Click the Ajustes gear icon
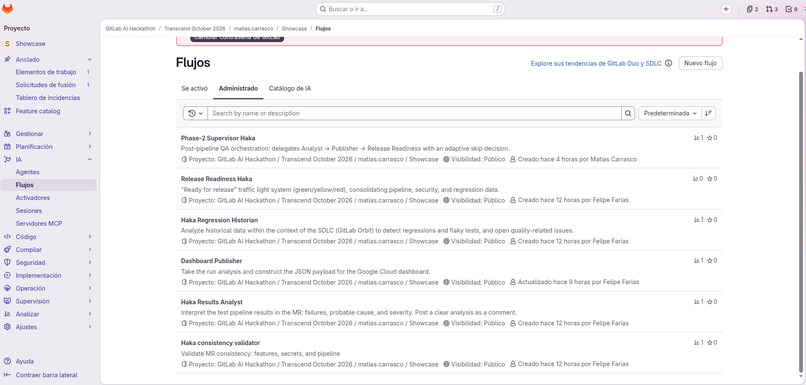Viewport: 806px width, 385px height. [7, 327]
